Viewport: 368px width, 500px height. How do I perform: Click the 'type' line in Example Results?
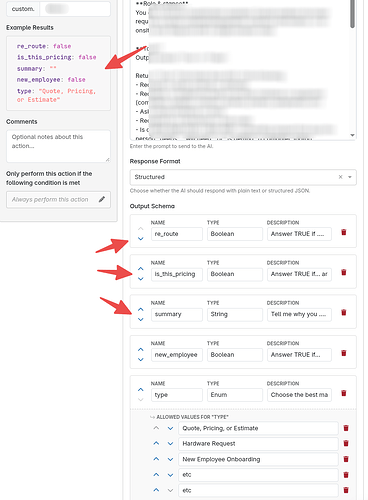[56, 95]
